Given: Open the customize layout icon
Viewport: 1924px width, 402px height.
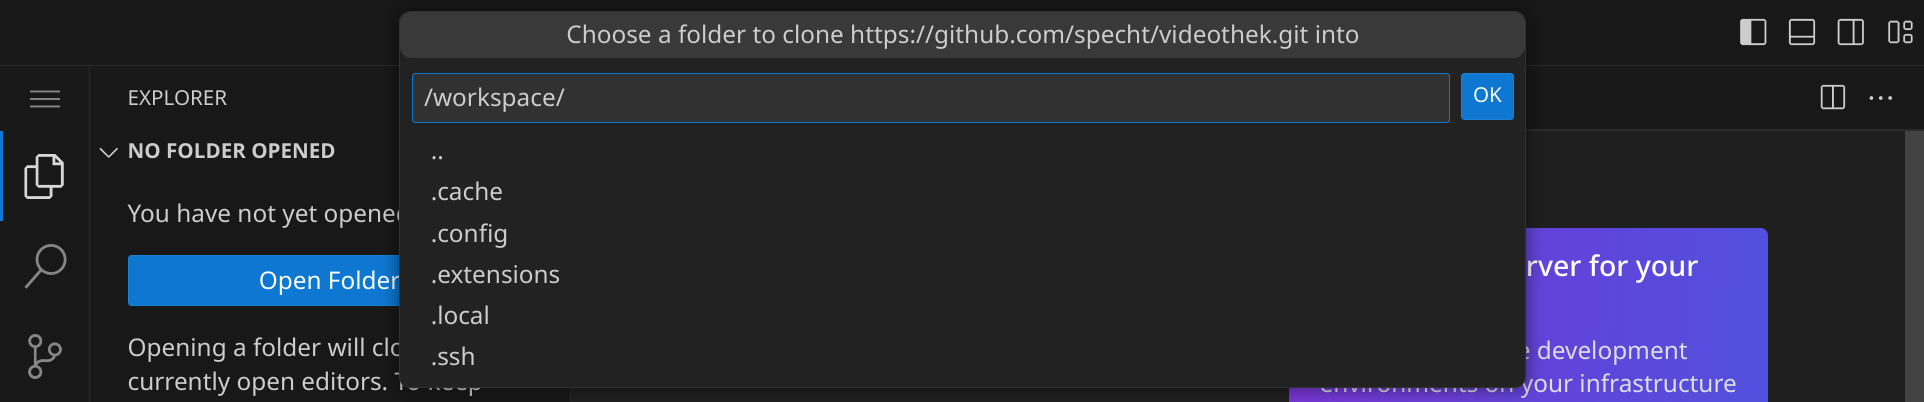Looking at the screenshot, I should 1900,33.
